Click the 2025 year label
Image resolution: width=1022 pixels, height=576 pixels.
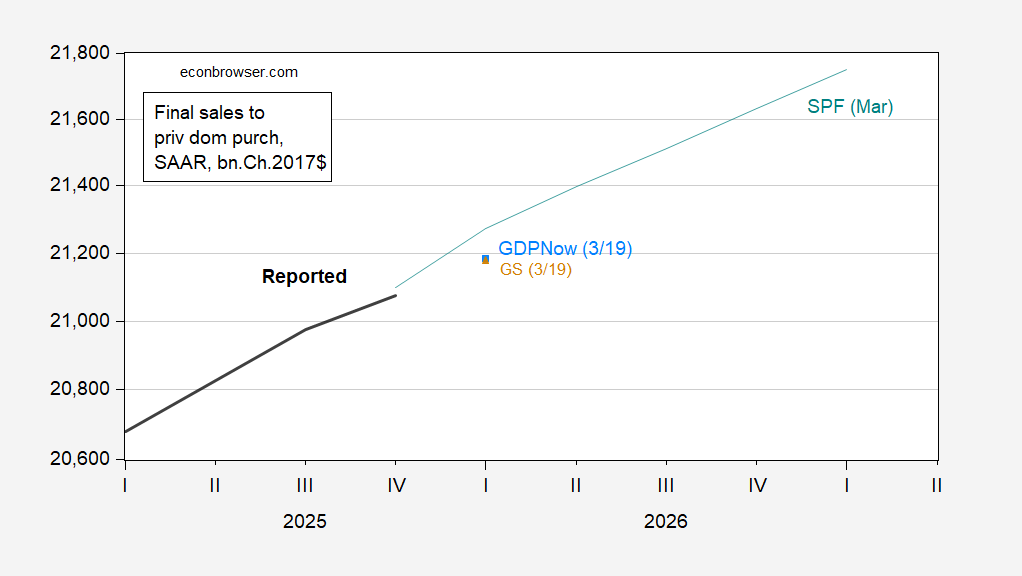click(x=304, y=521)
